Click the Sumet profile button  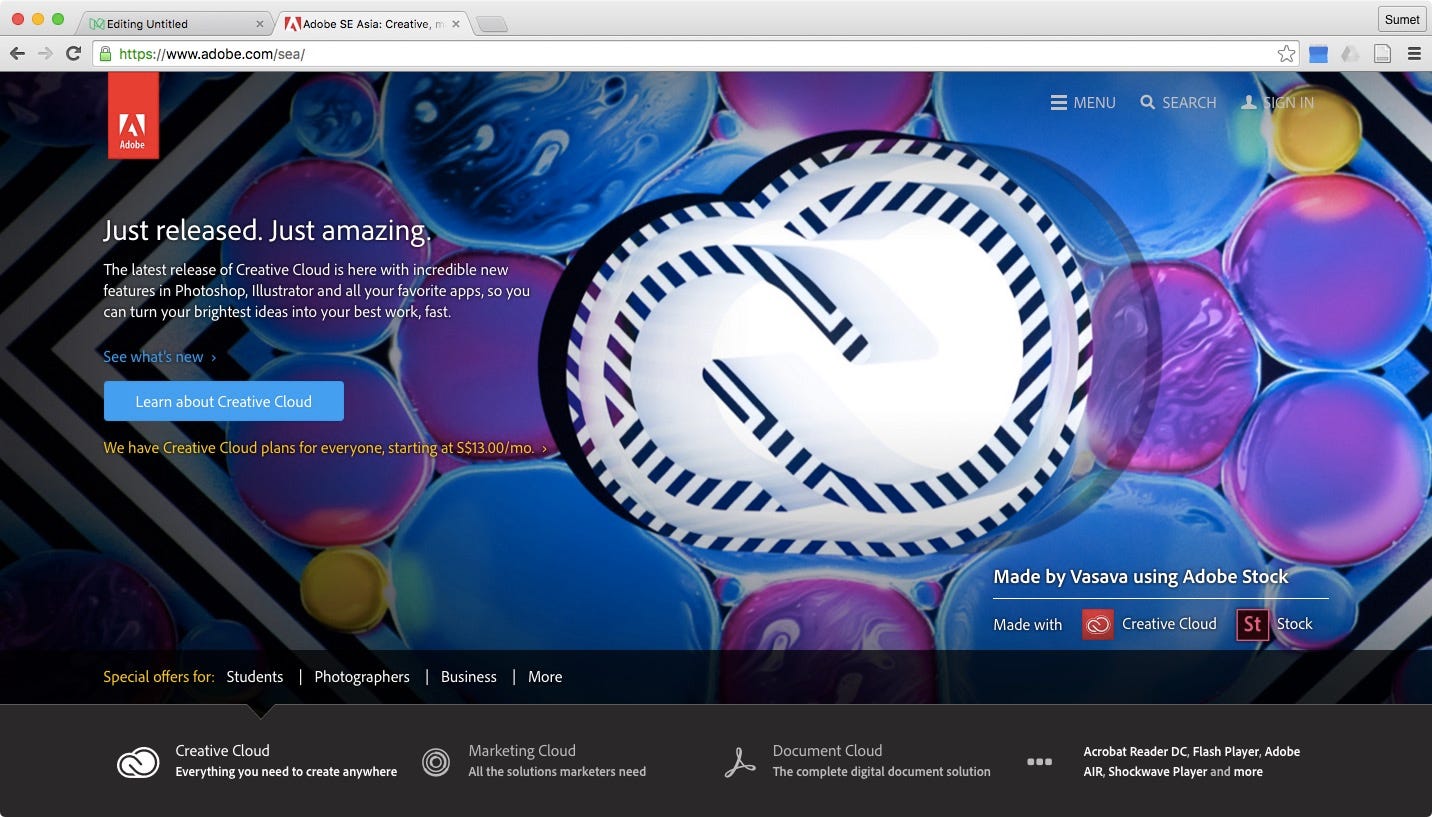(x=1402, y=19)
